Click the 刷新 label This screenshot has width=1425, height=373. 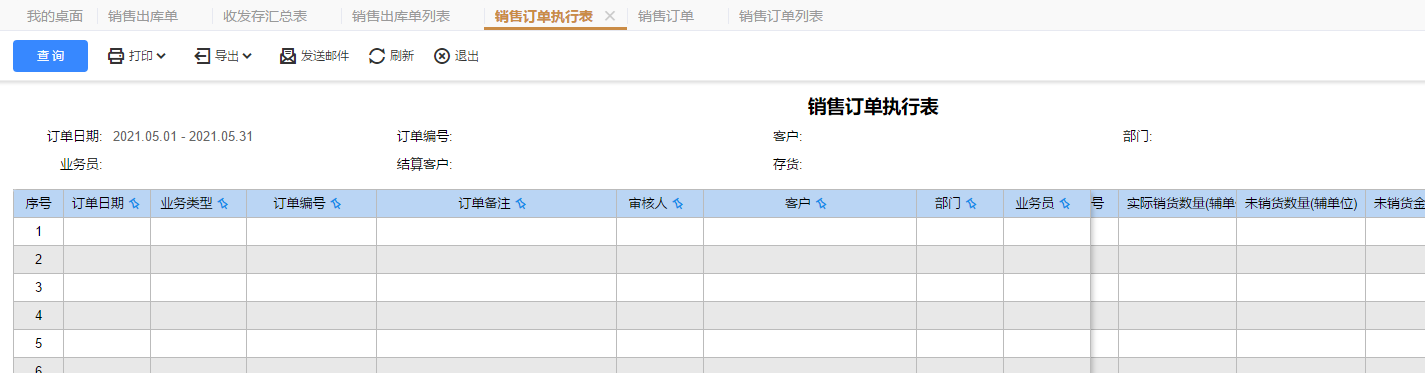point(402,56)
